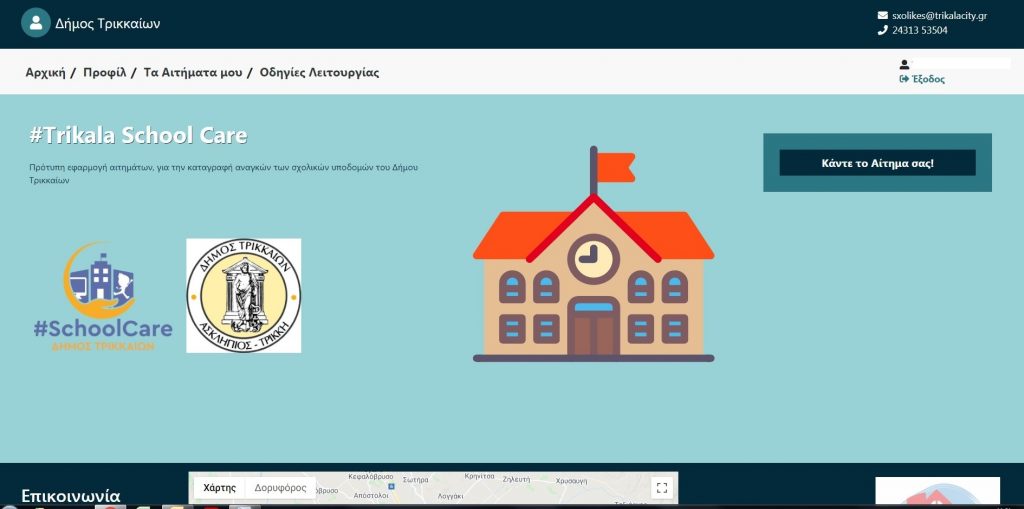Click the sxolikes@trikalacity.gr email address
Screen dimensions: 1024x509
[x=939, y=16]
